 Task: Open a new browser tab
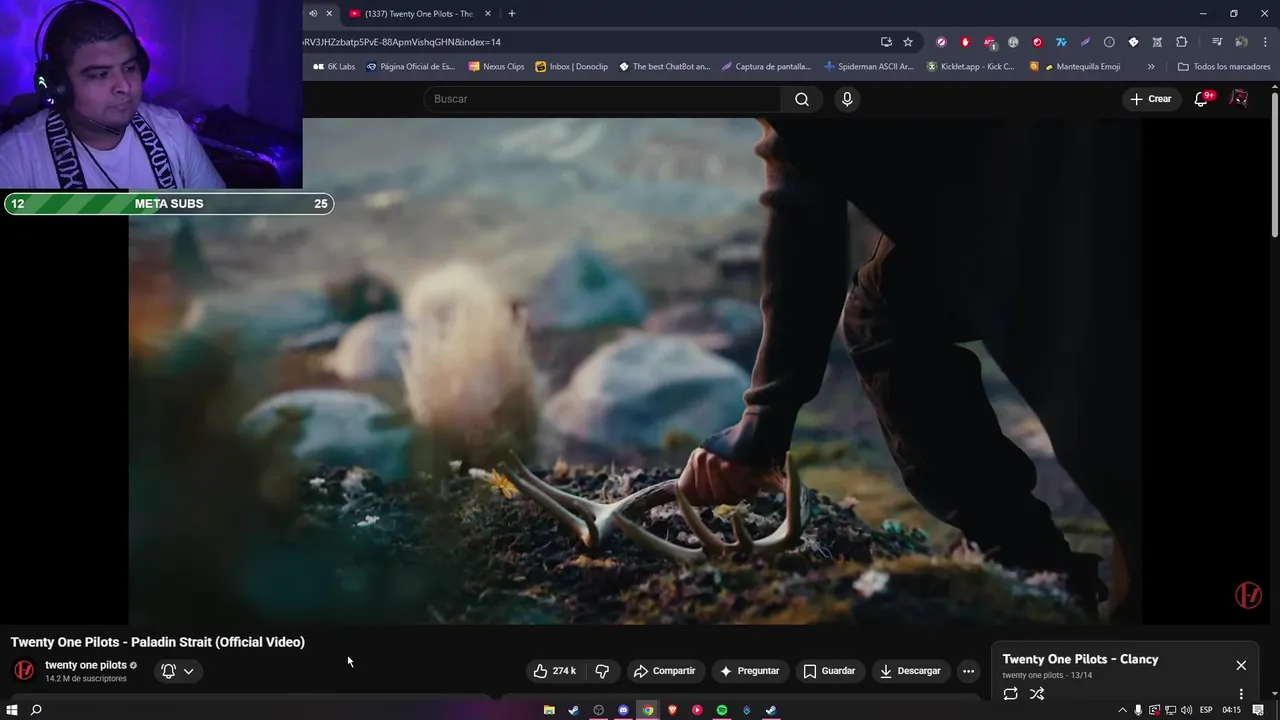(511, 13)
